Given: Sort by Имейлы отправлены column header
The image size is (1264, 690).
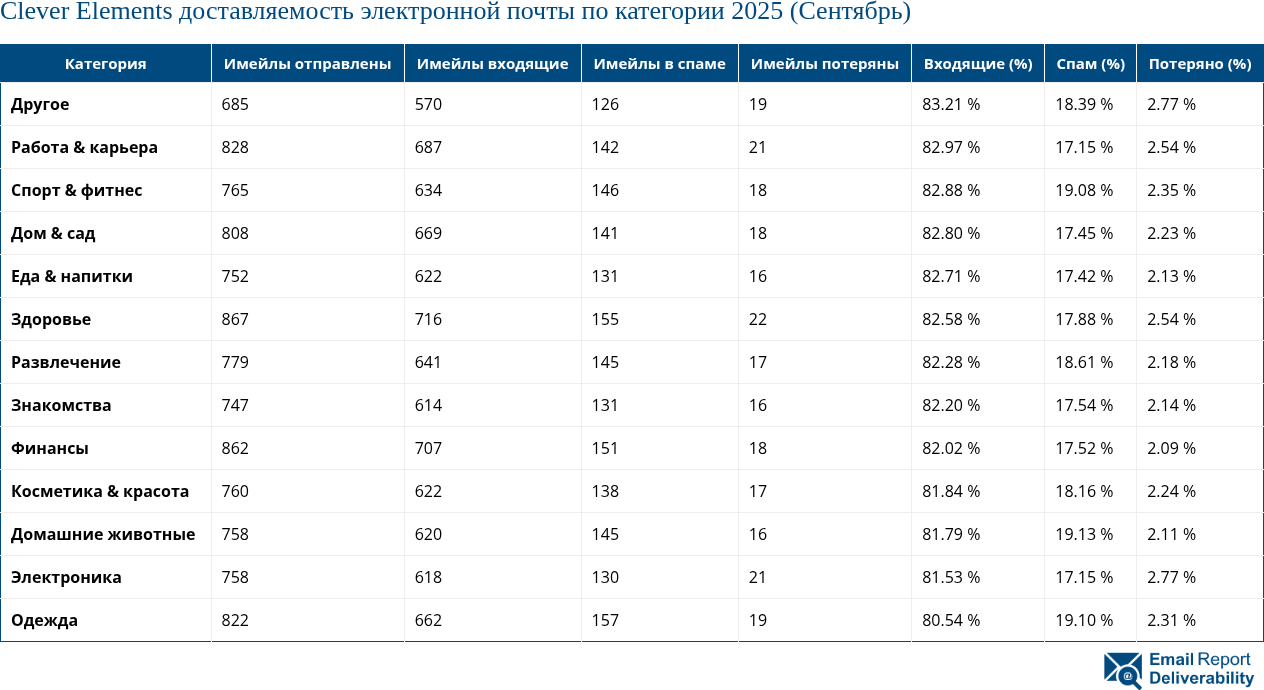Looking at the screenshot, I should tap(307, 64).
